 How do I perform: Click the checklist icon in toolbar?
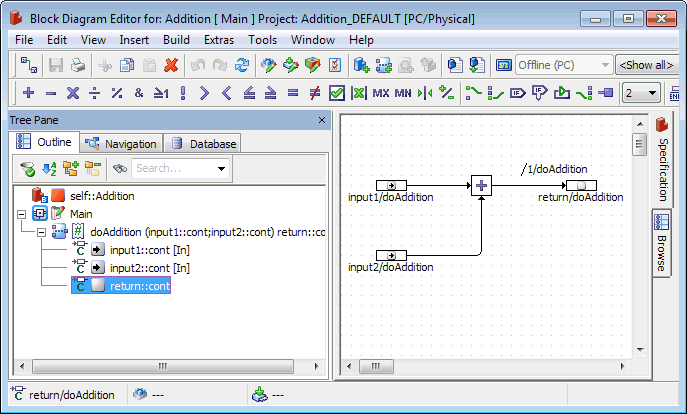[335, 66]
